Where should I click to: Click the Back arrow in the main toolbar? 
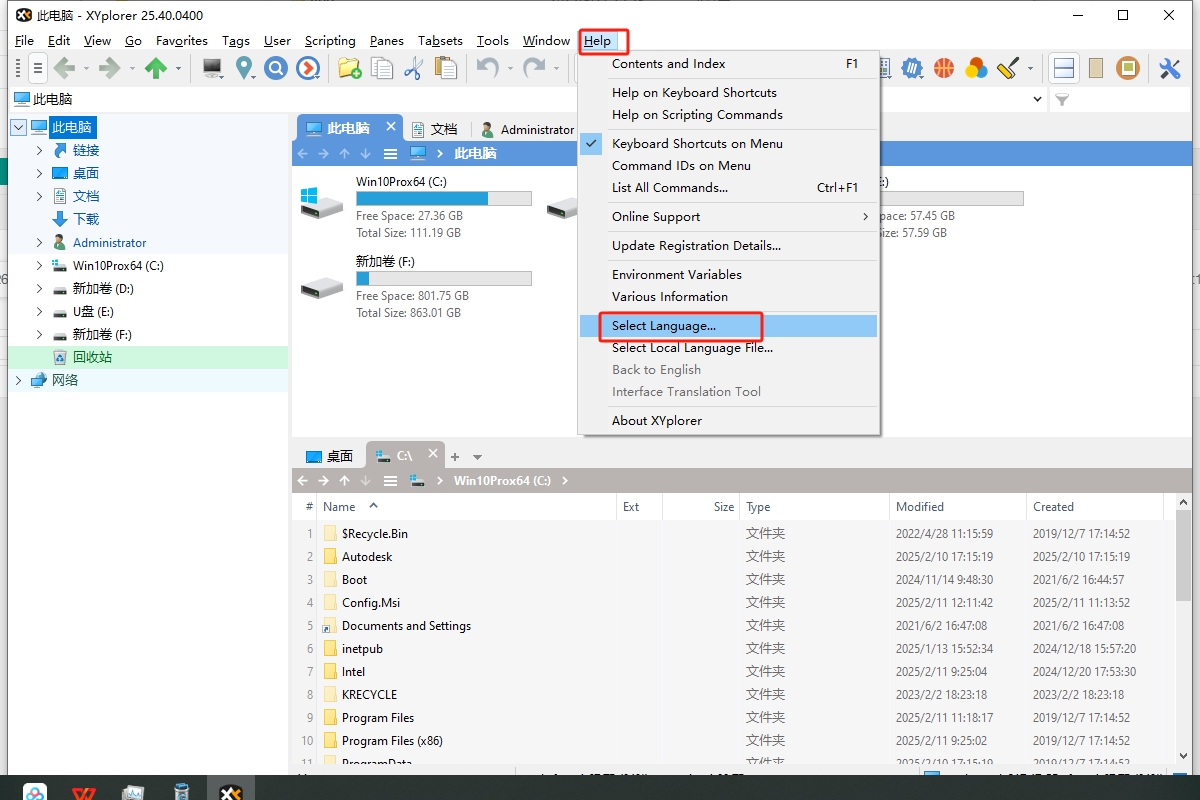(x=64, y=68)
